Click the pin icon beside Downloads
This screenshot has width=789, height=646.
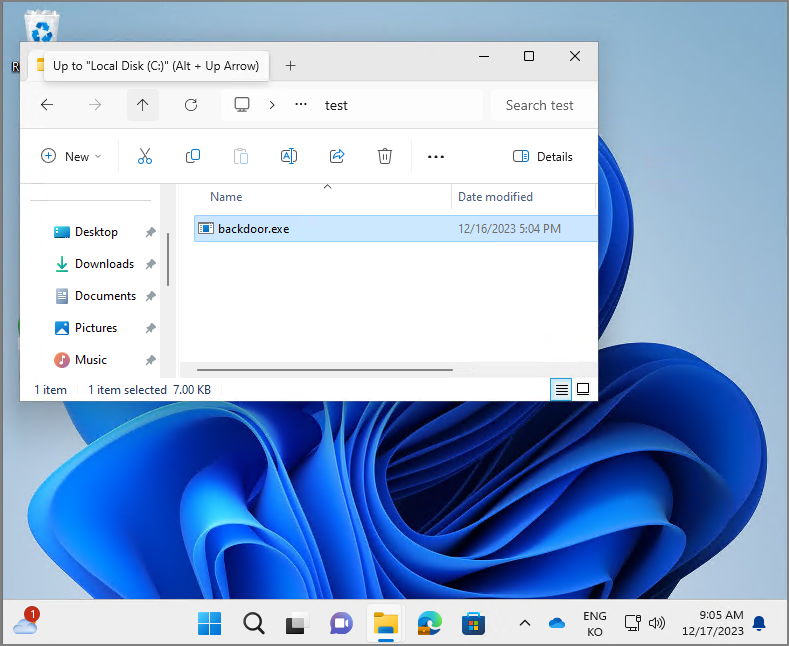click(x=150, y=264)
